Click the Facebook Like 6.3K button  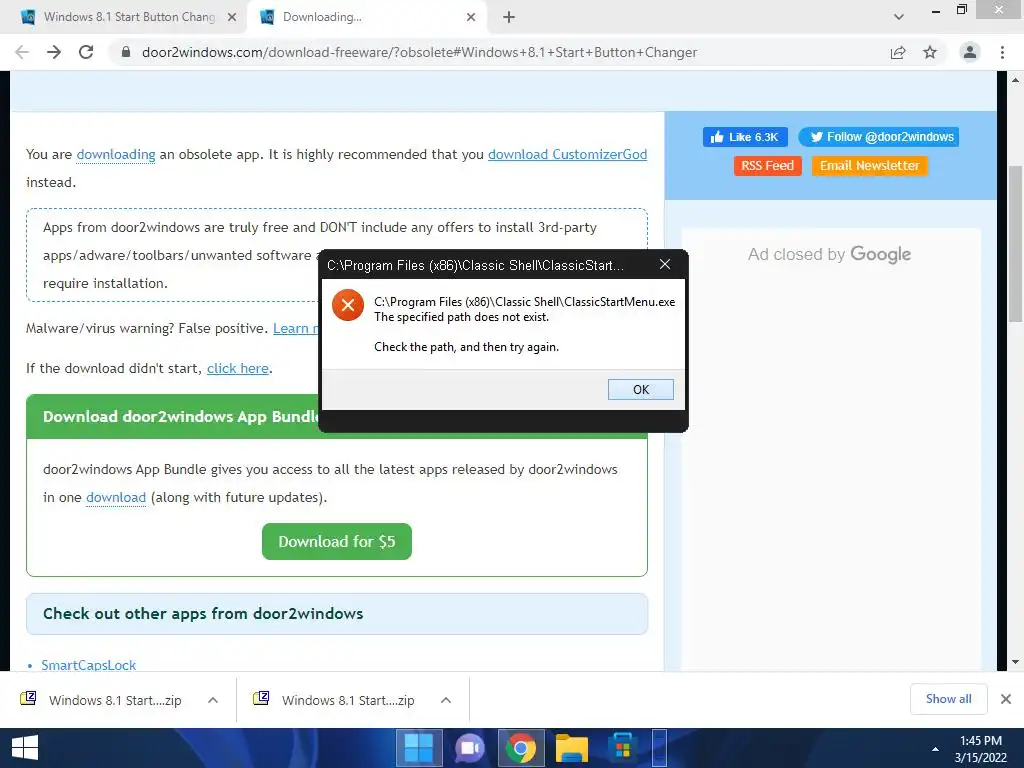(x=745, y=137)
